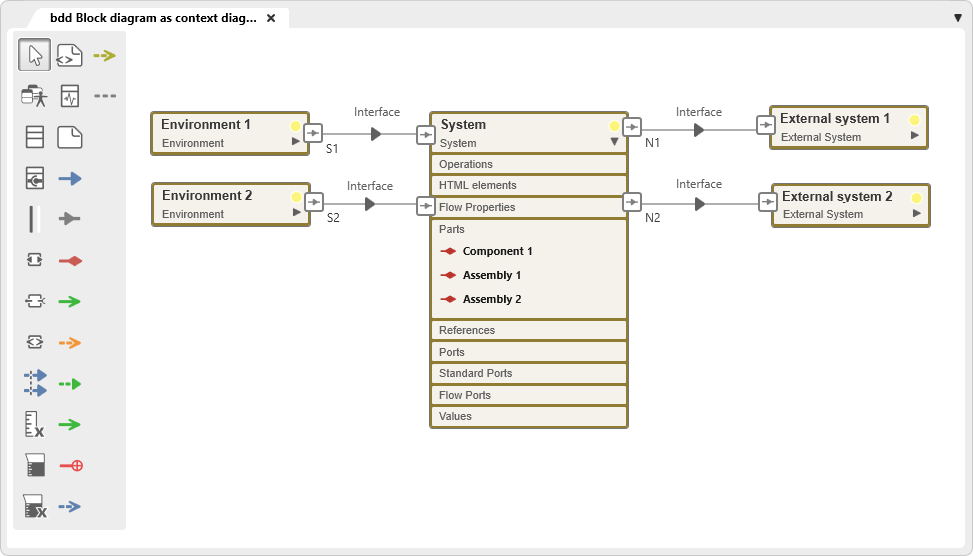The height and width of the screenshot is (556, 973).
Task: Click the yellow status dot on System block
Action: [614, 127]
